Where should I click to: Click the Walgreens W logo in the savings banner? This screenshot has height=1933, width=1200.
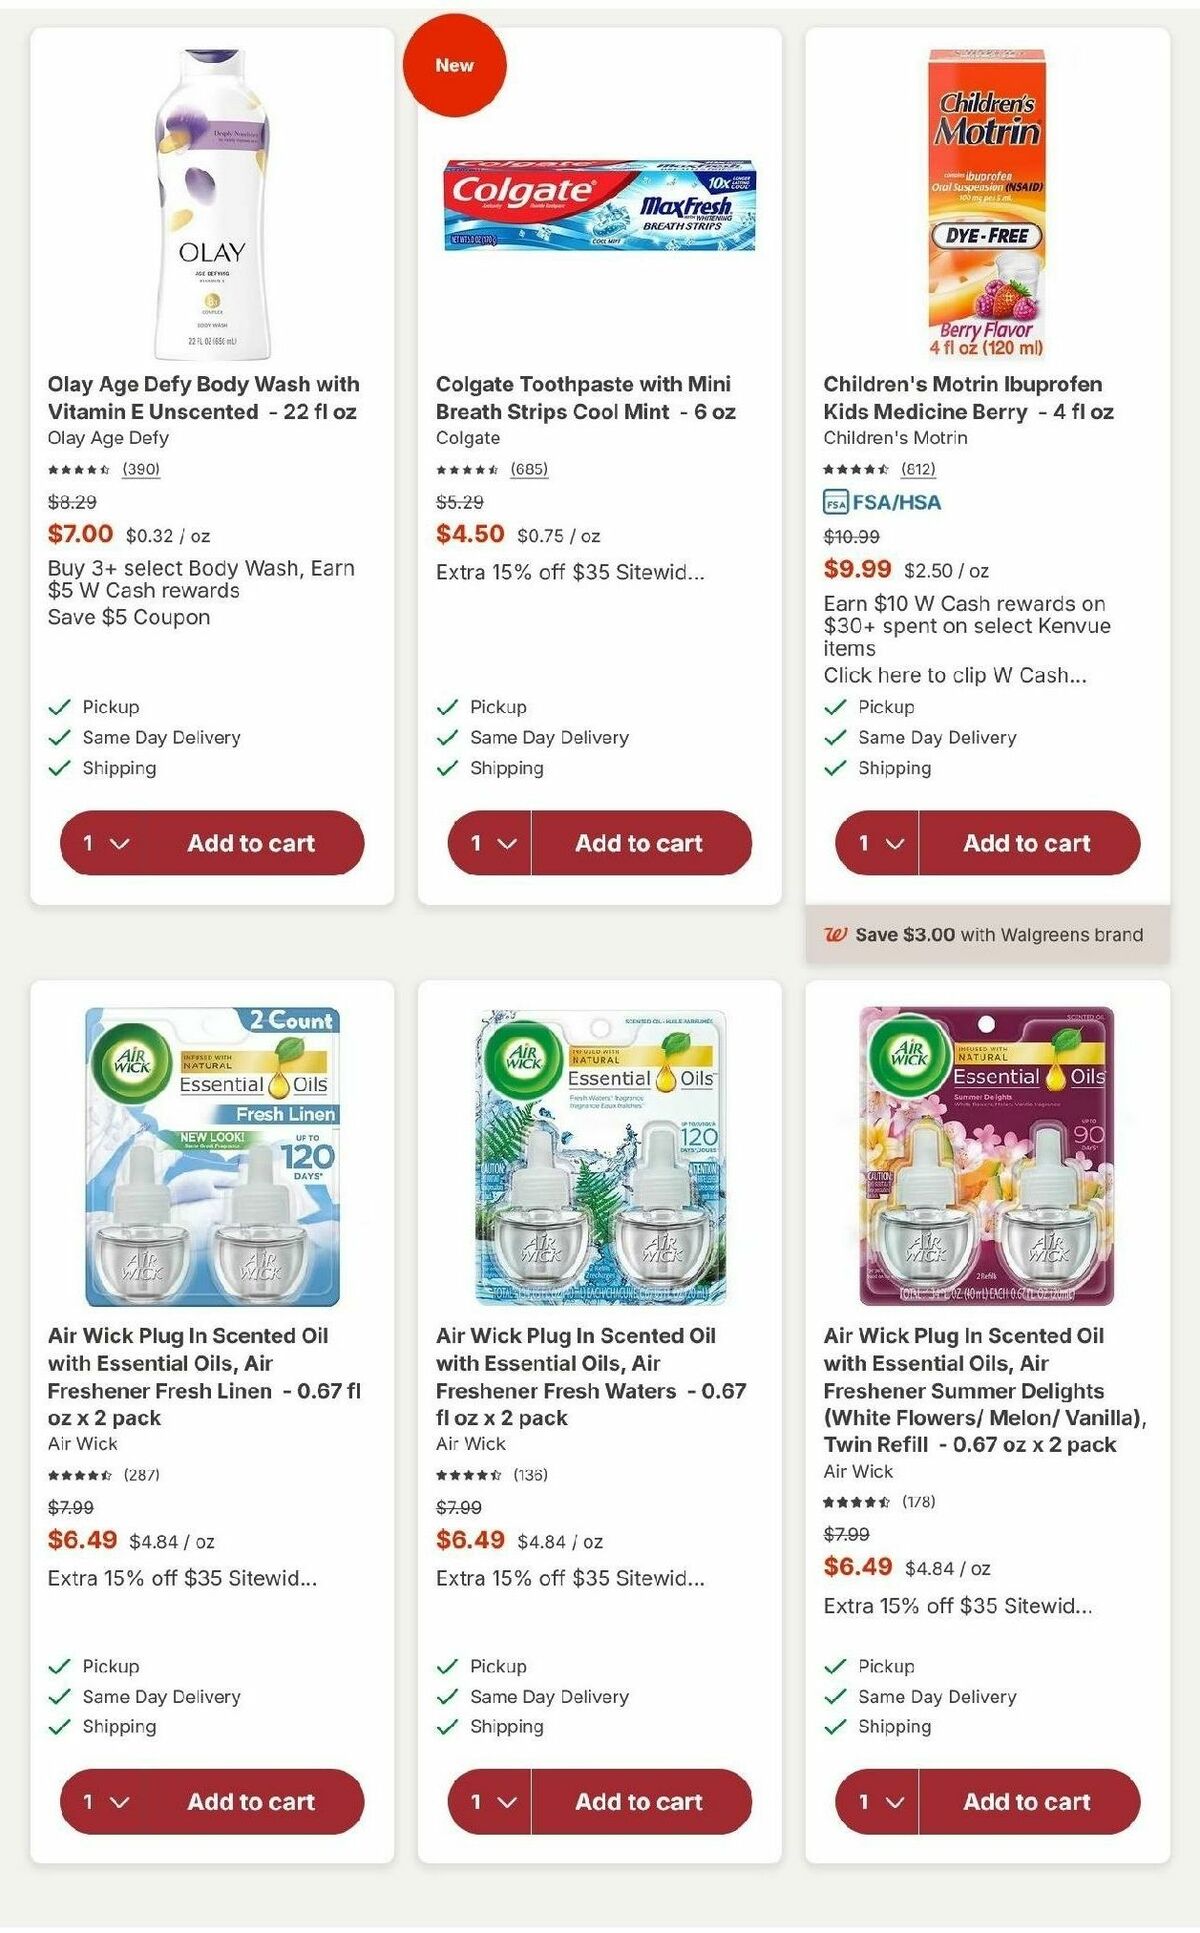[x=837, y=934]
